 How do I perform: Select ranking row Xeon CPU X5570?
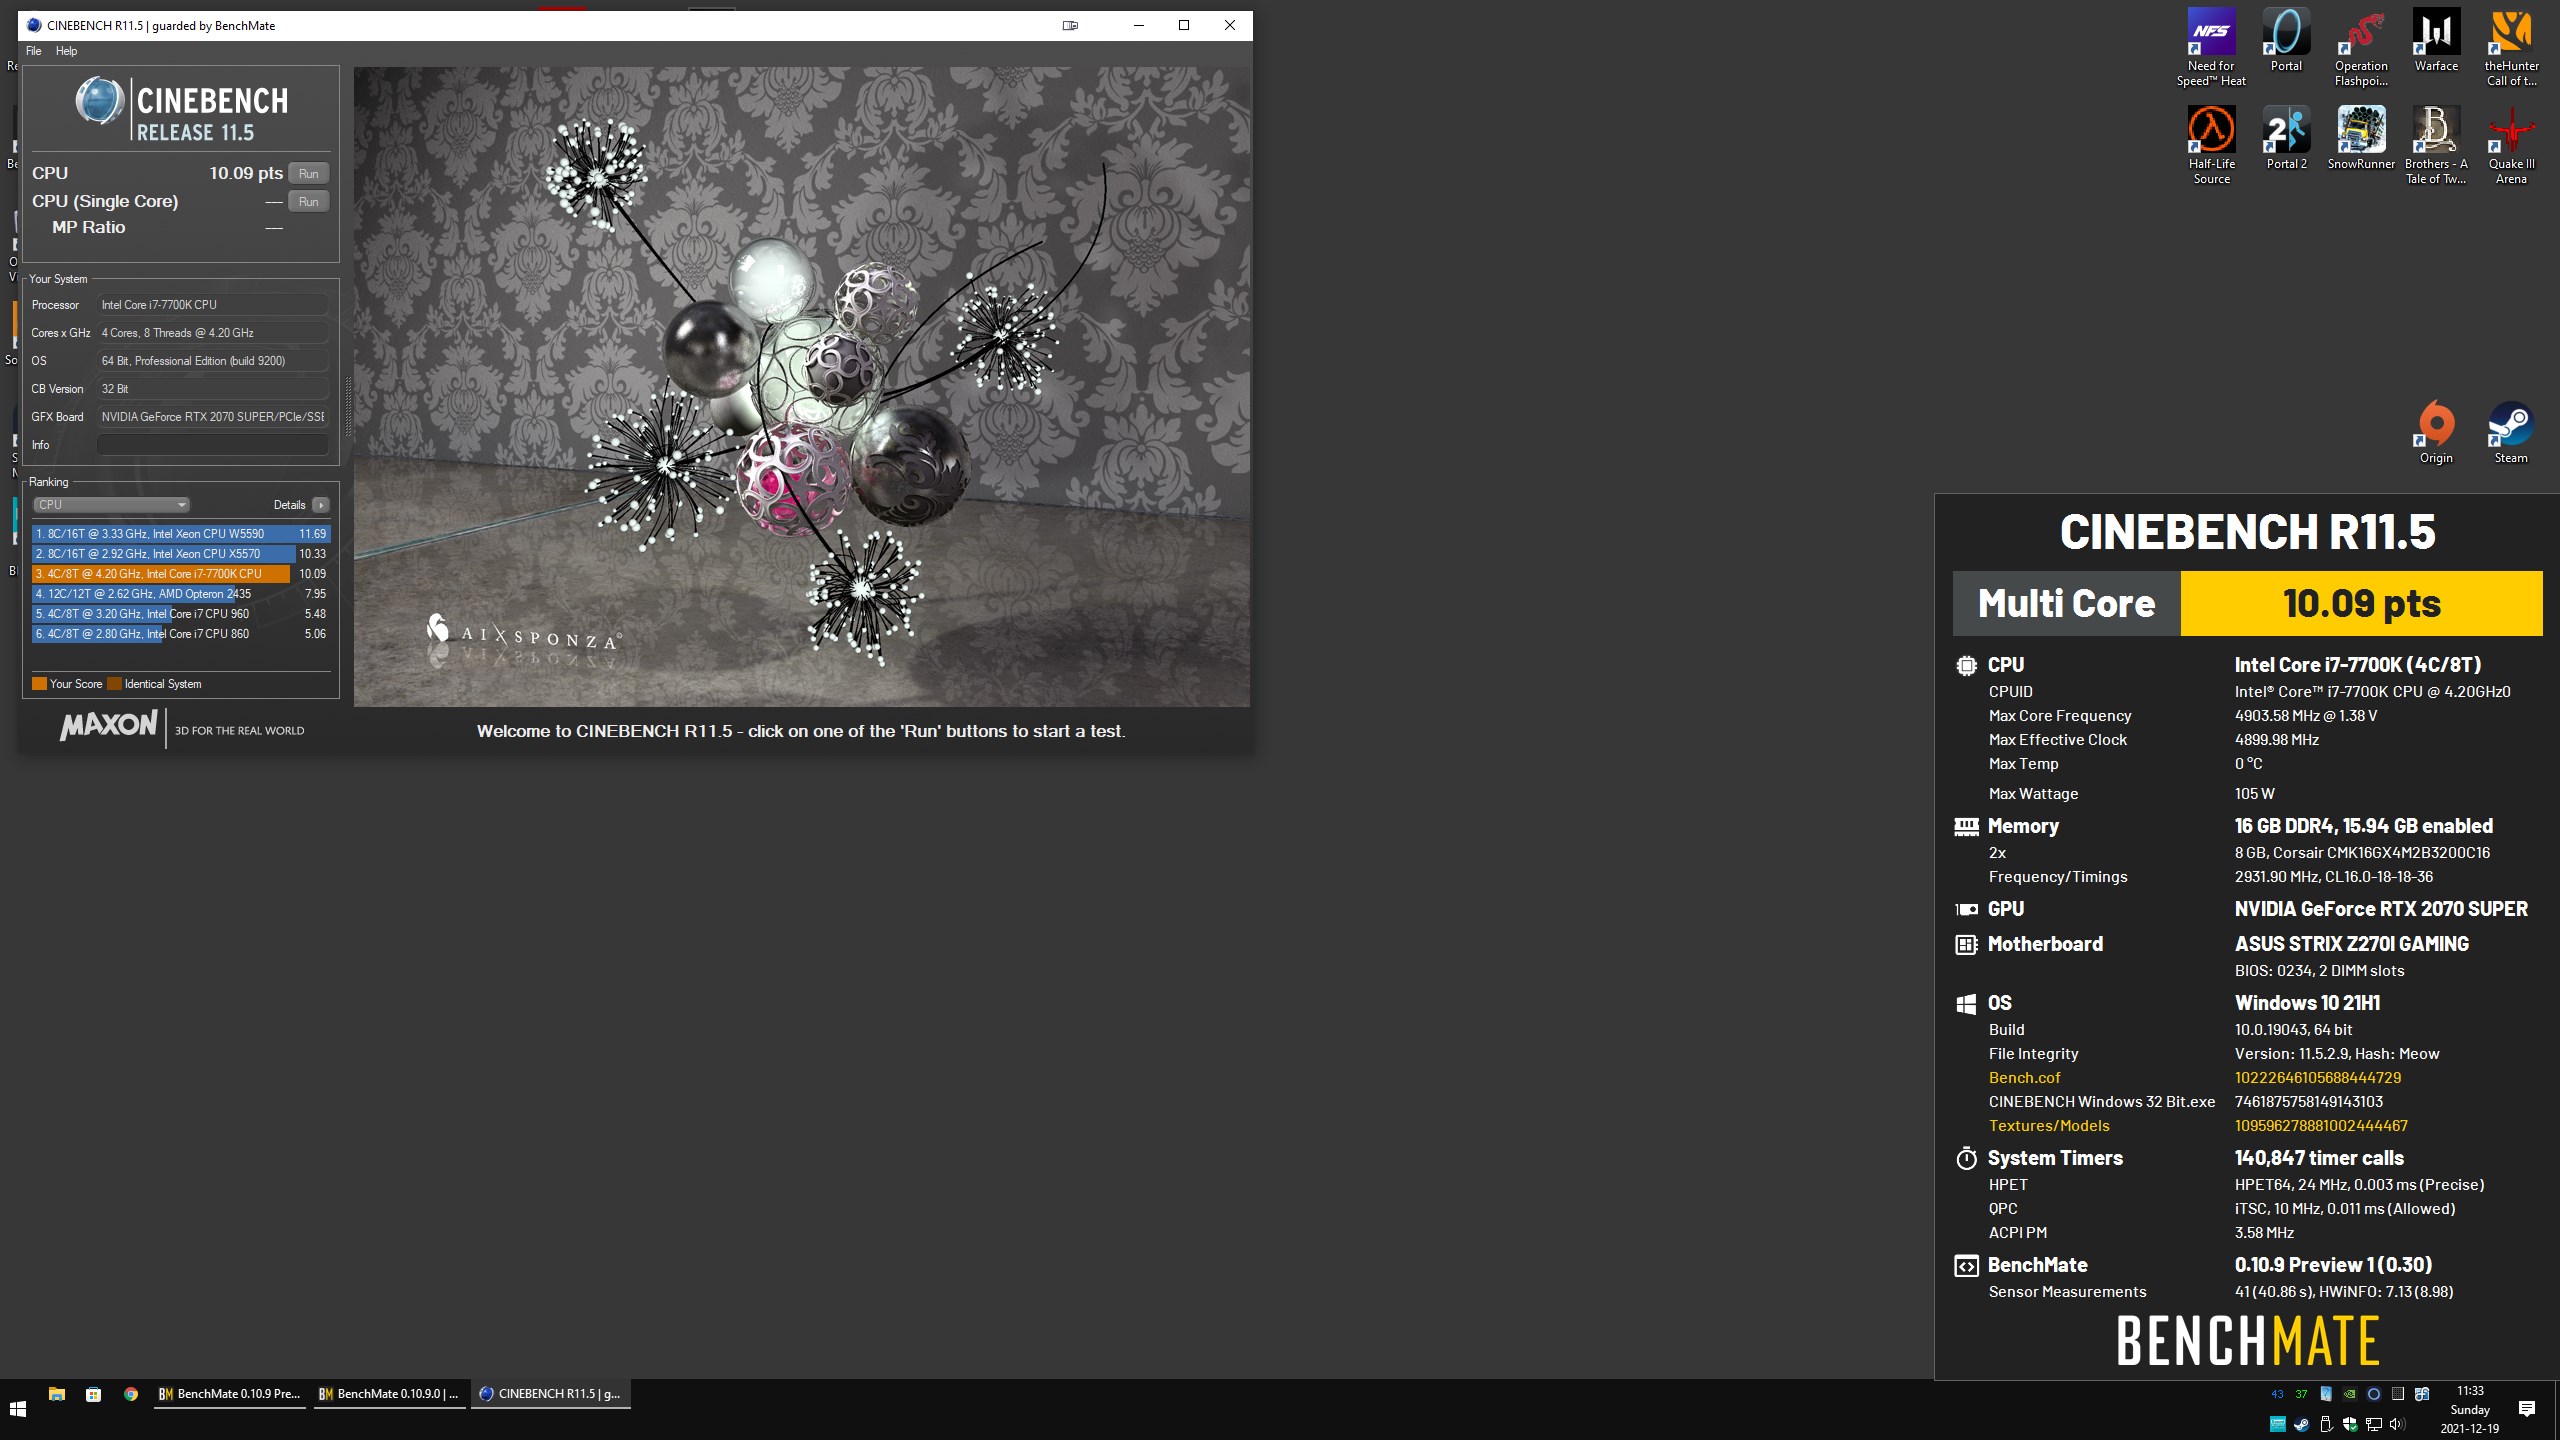pos(181,554)
